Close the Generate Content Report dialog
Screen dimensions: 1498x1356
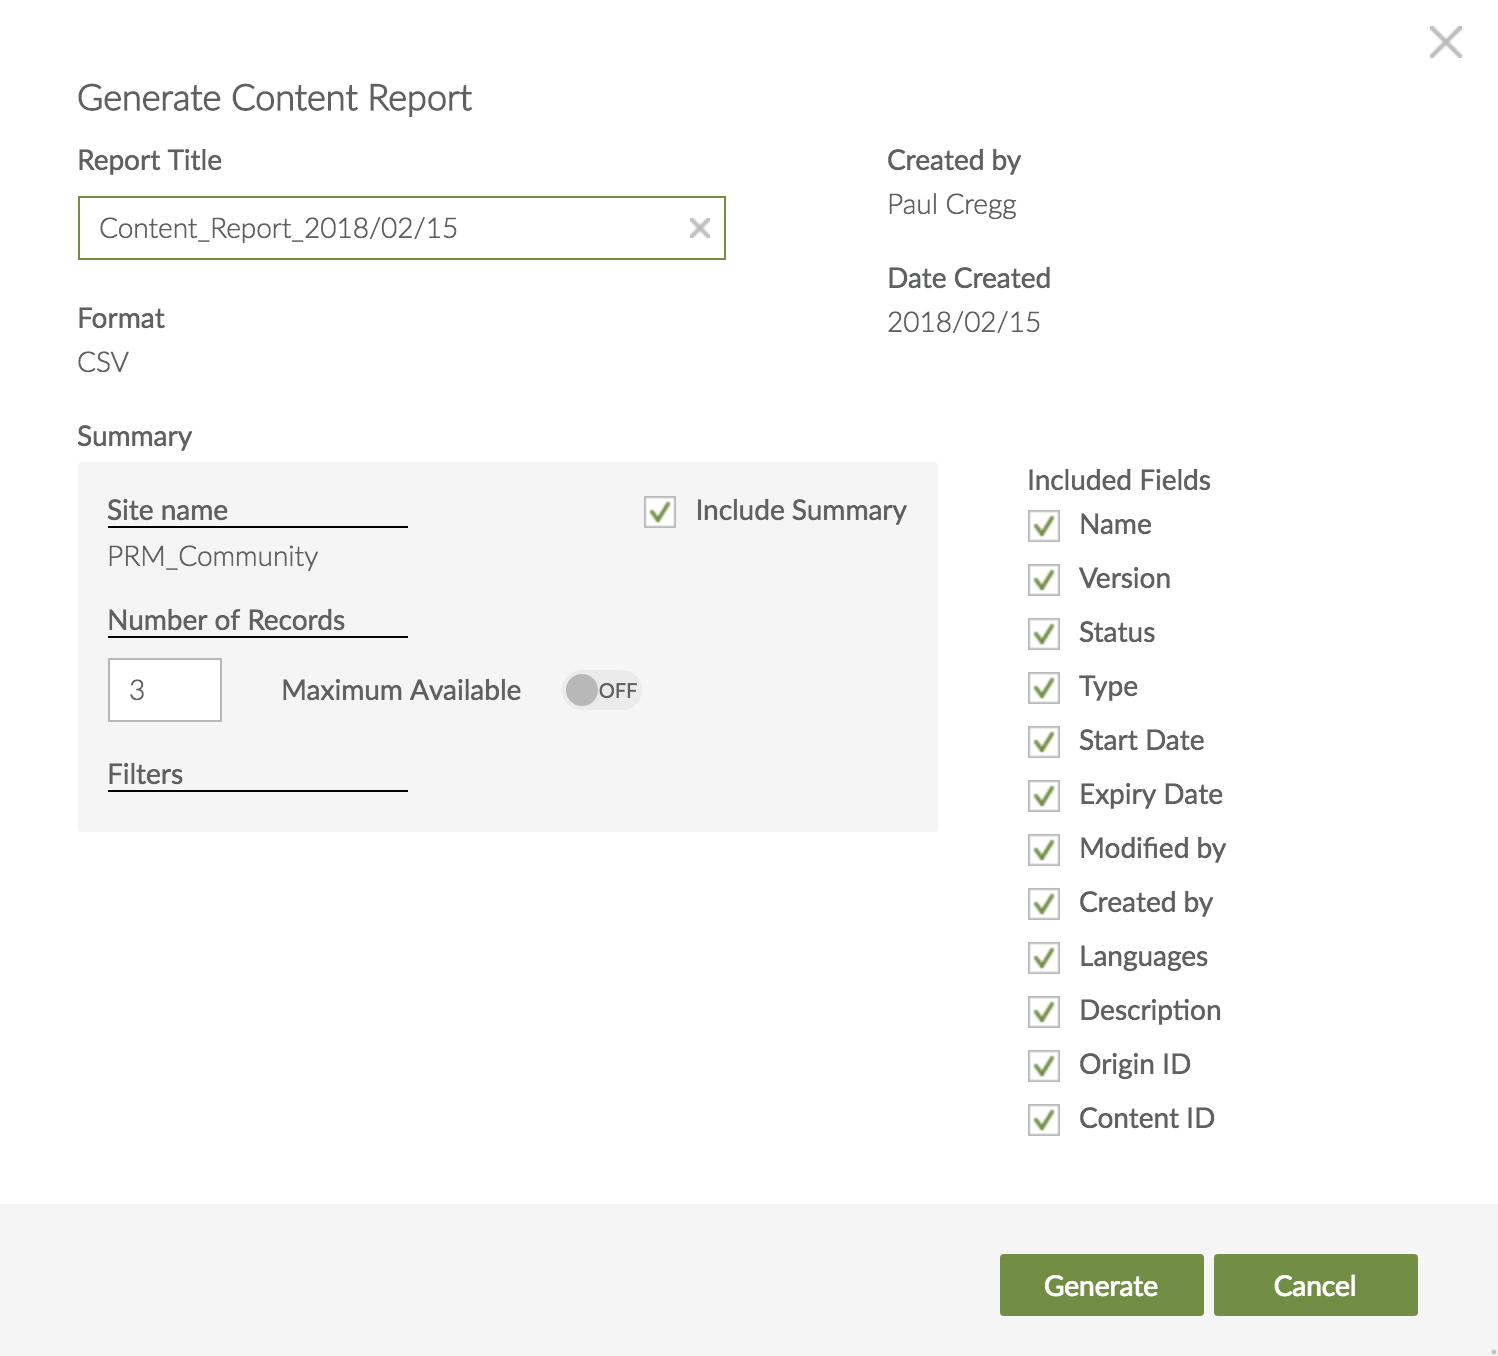1445,42
